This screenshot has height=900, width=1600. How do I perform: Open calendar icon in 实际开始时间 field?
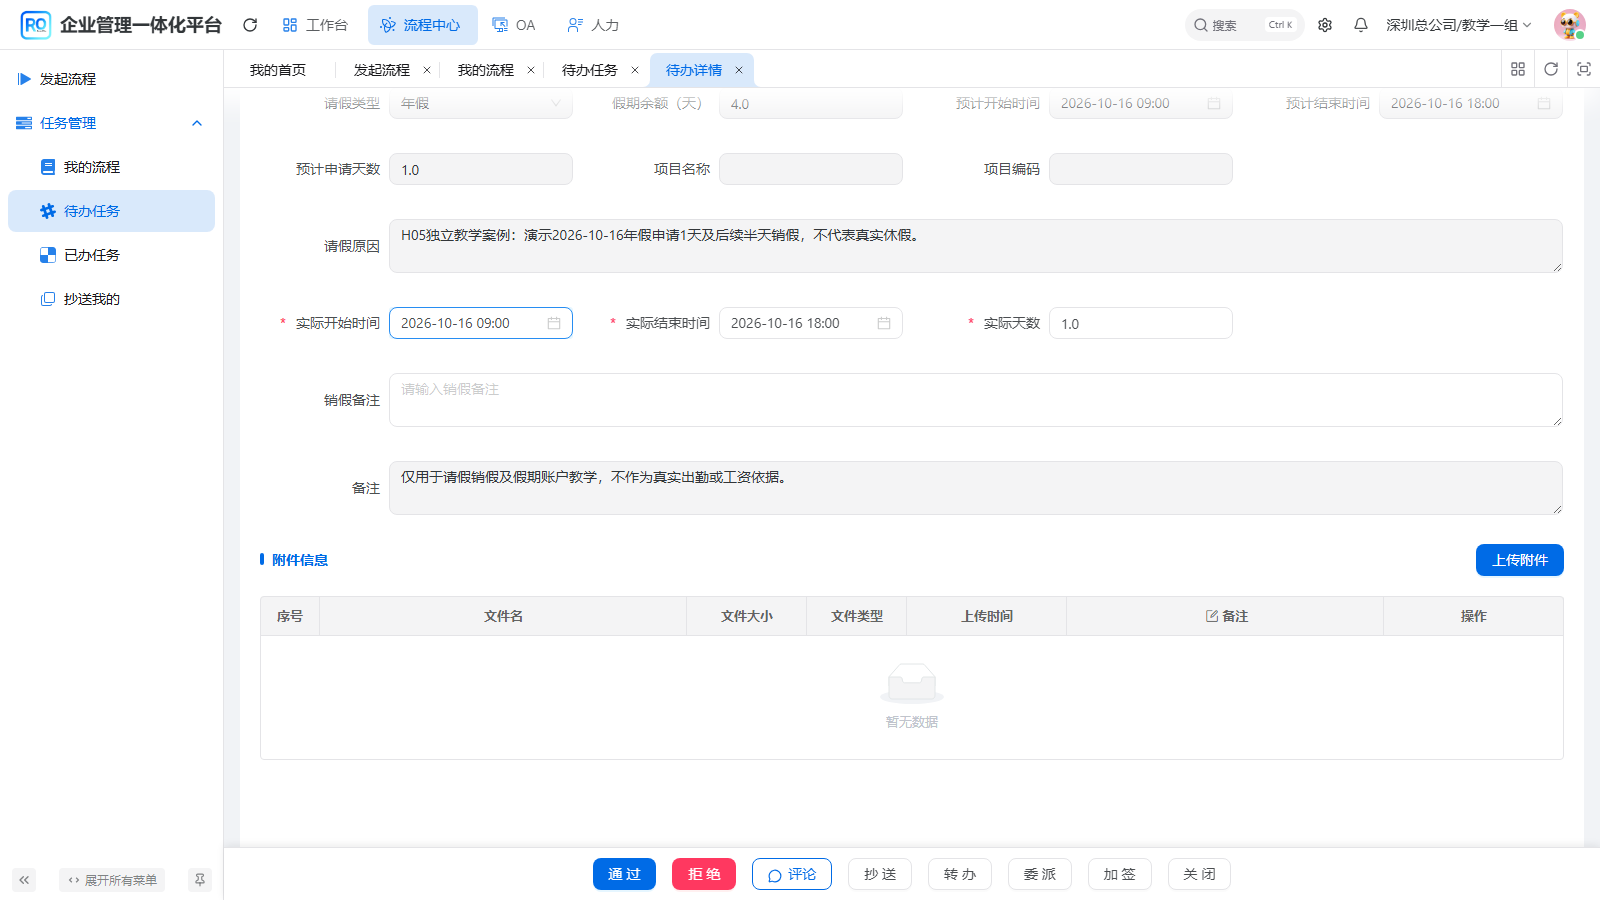554,323
